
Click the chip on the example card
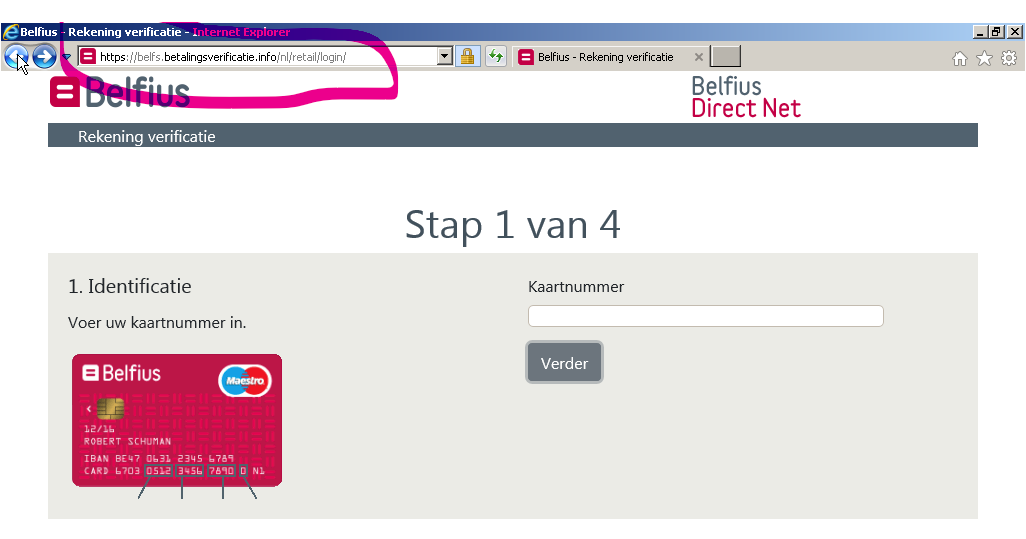tap(111, 409)
